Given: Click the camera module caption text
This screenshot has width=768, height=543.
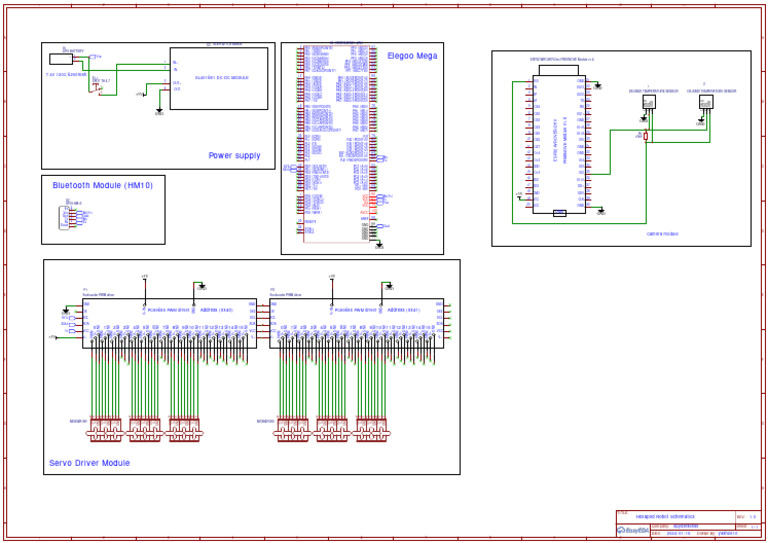Looking at the screenshot, I should tap(662, 233).
